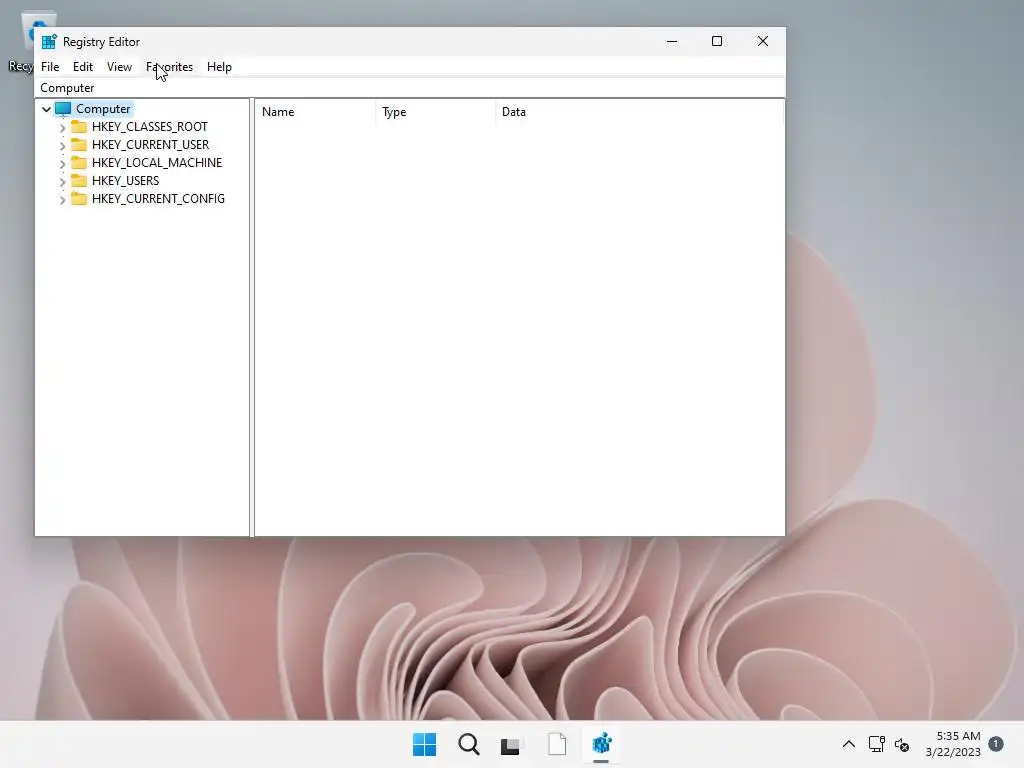Open the clock and date panel
Screen dimensions: 1024x768
point(953,744)
